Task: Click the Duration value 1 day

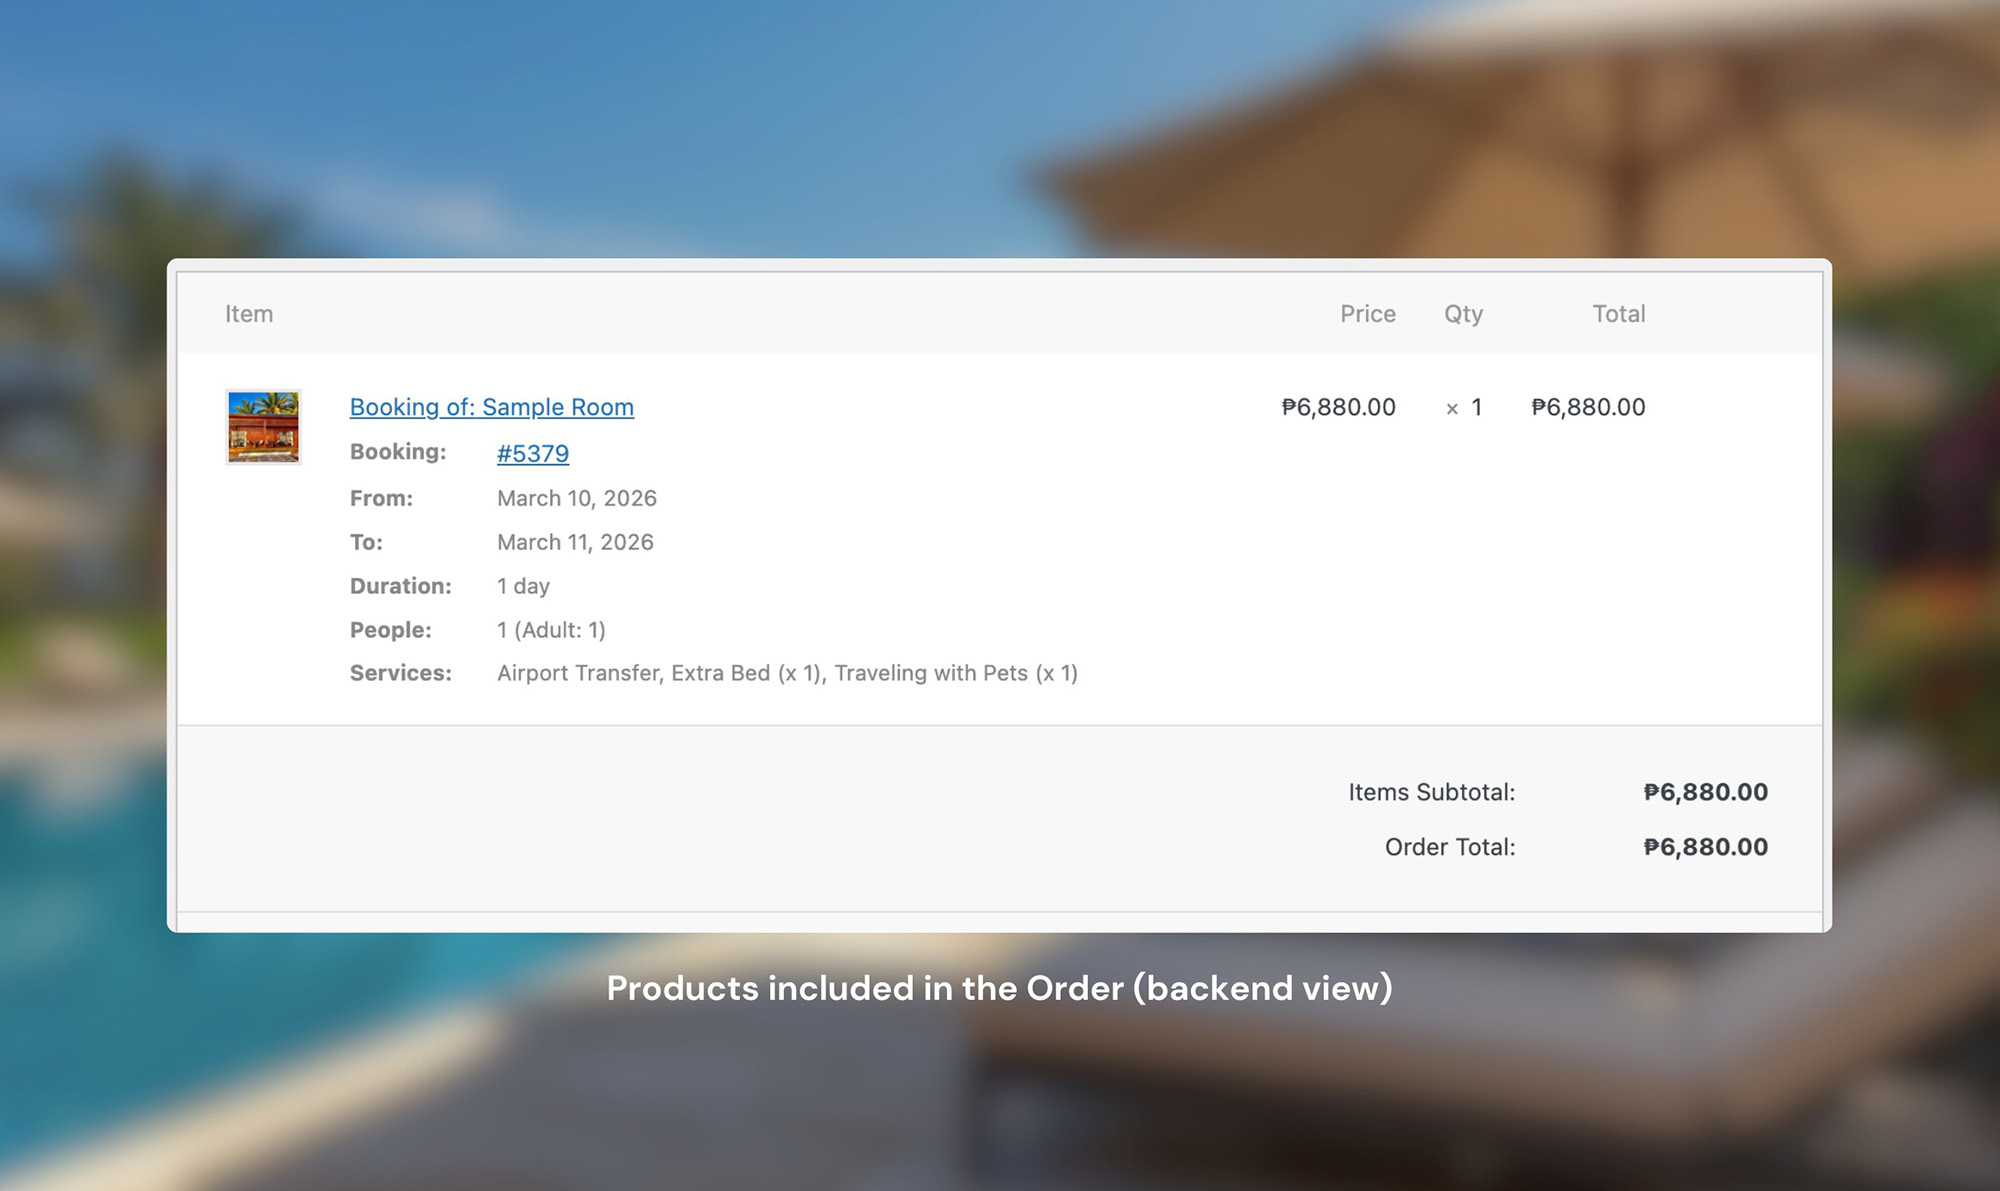Action: 523,586
